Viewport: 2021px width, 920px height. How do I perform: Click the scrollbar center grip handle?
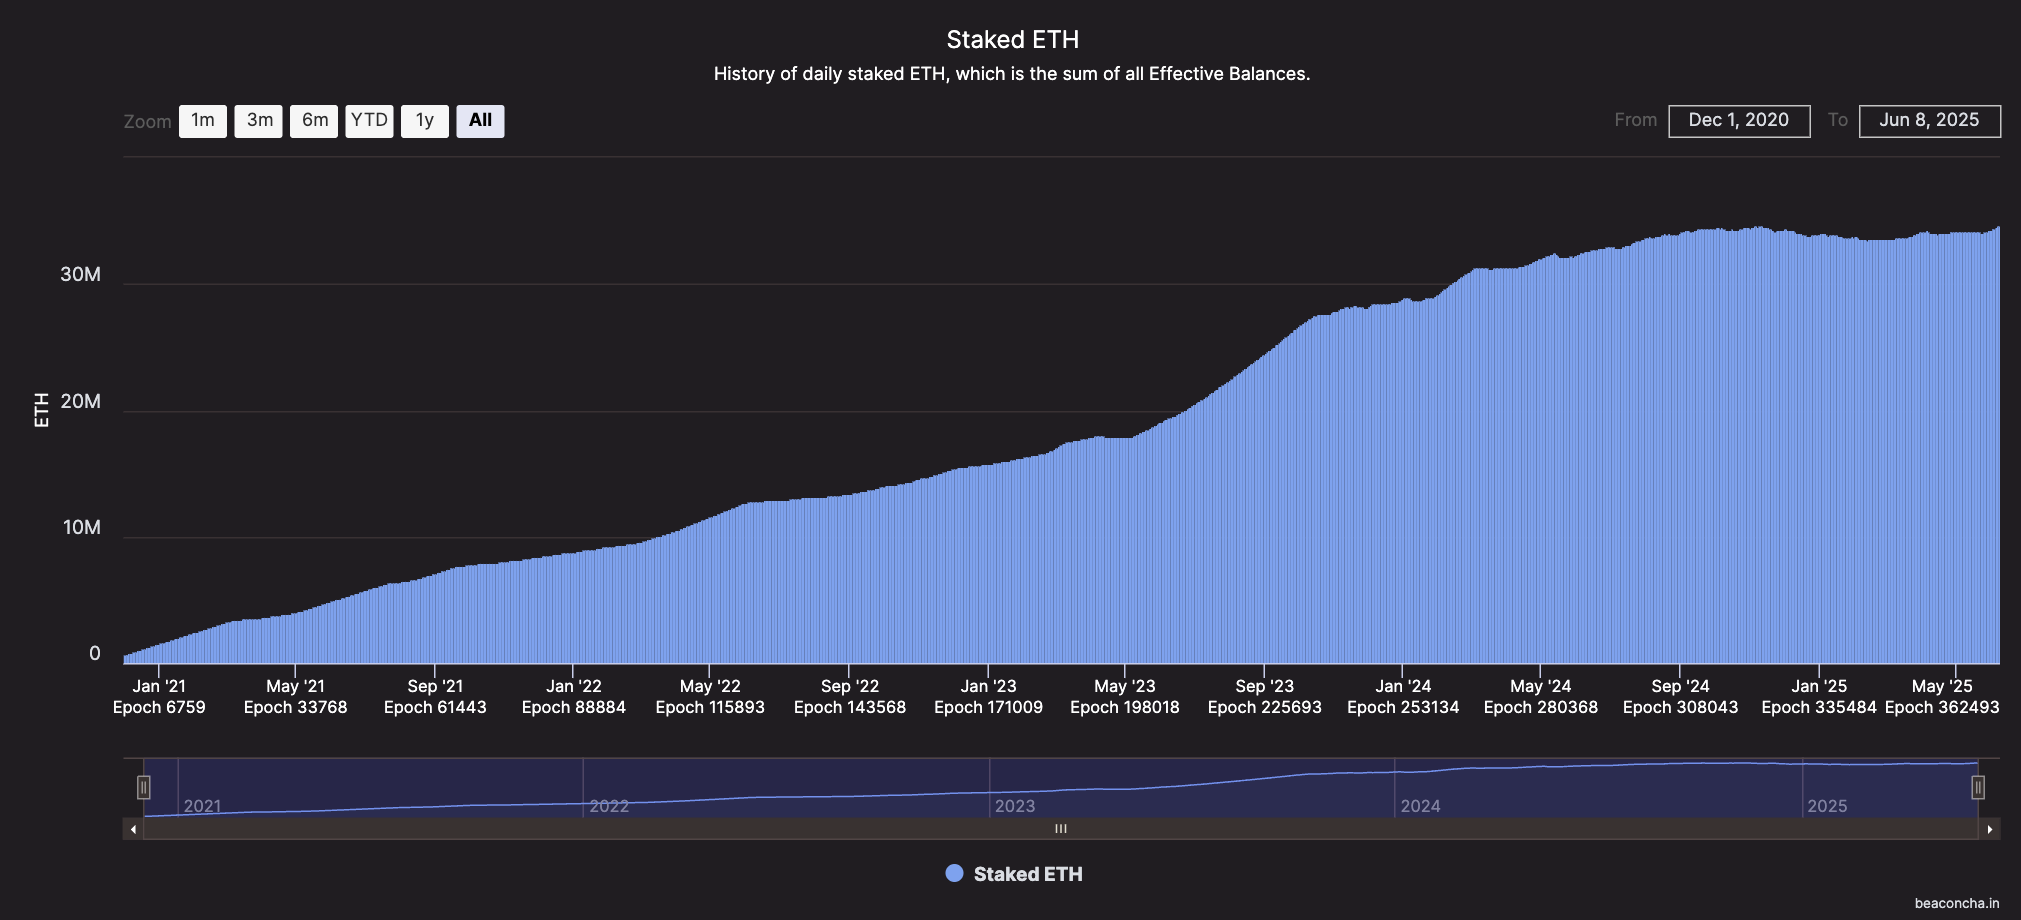[1060, 829]
